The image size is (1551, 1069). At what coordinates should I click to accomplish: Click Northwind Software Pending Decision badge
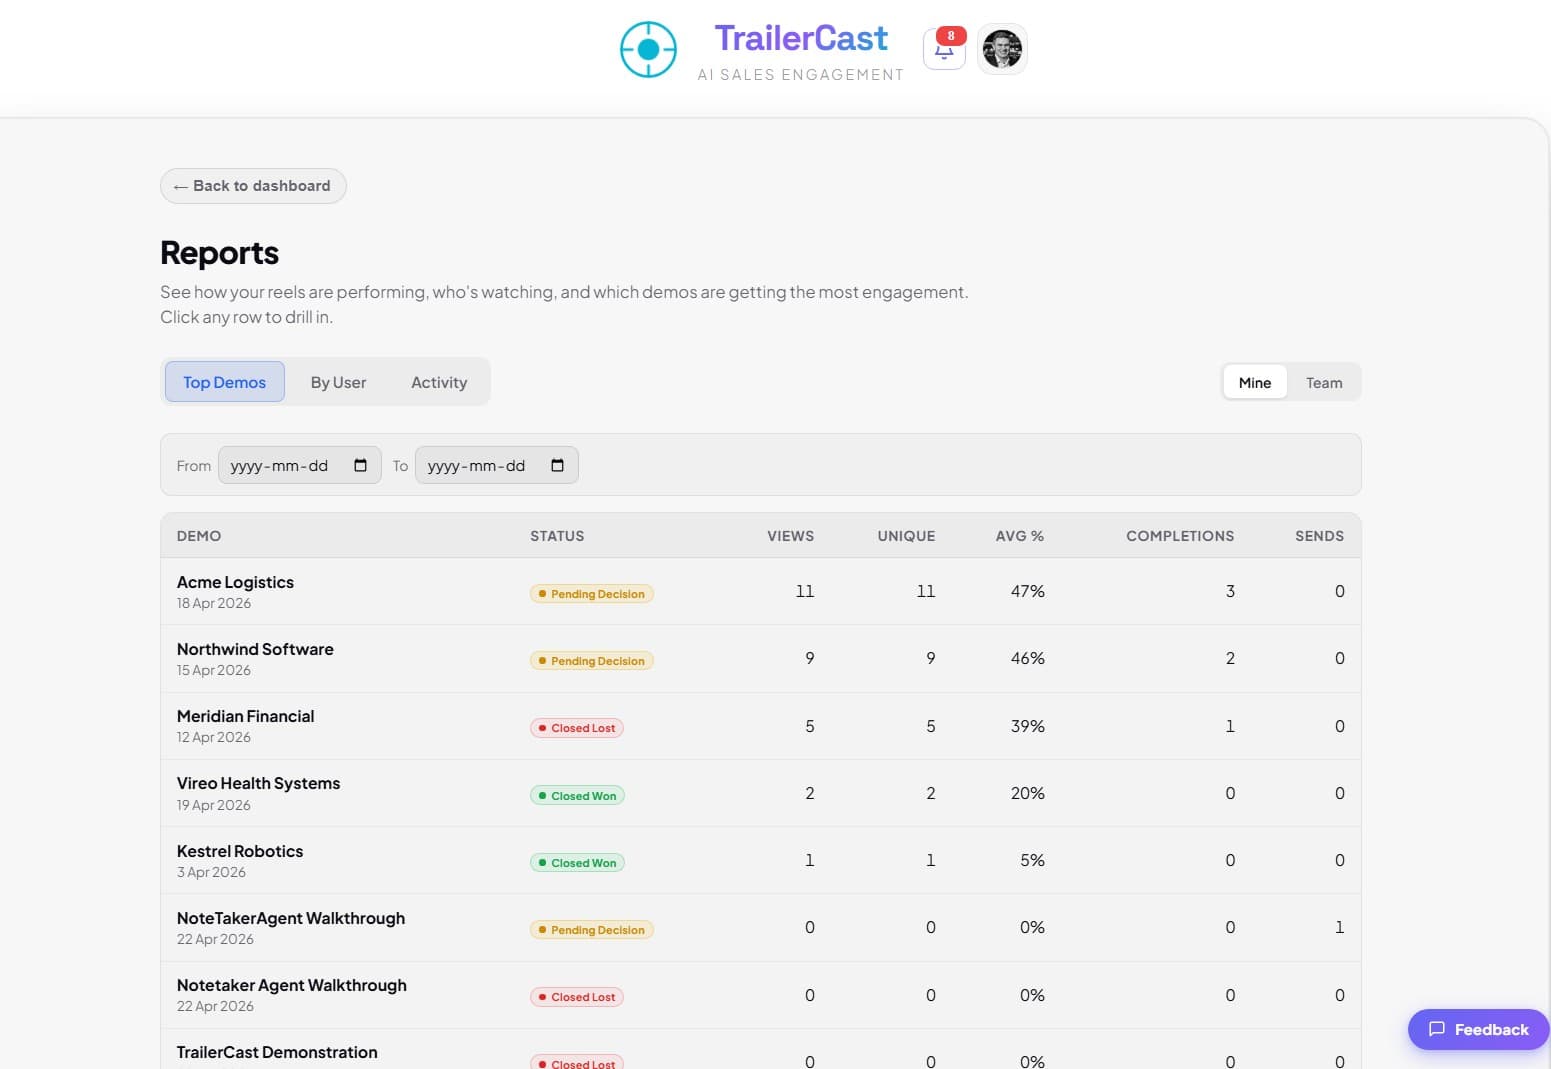pos(591,661)
